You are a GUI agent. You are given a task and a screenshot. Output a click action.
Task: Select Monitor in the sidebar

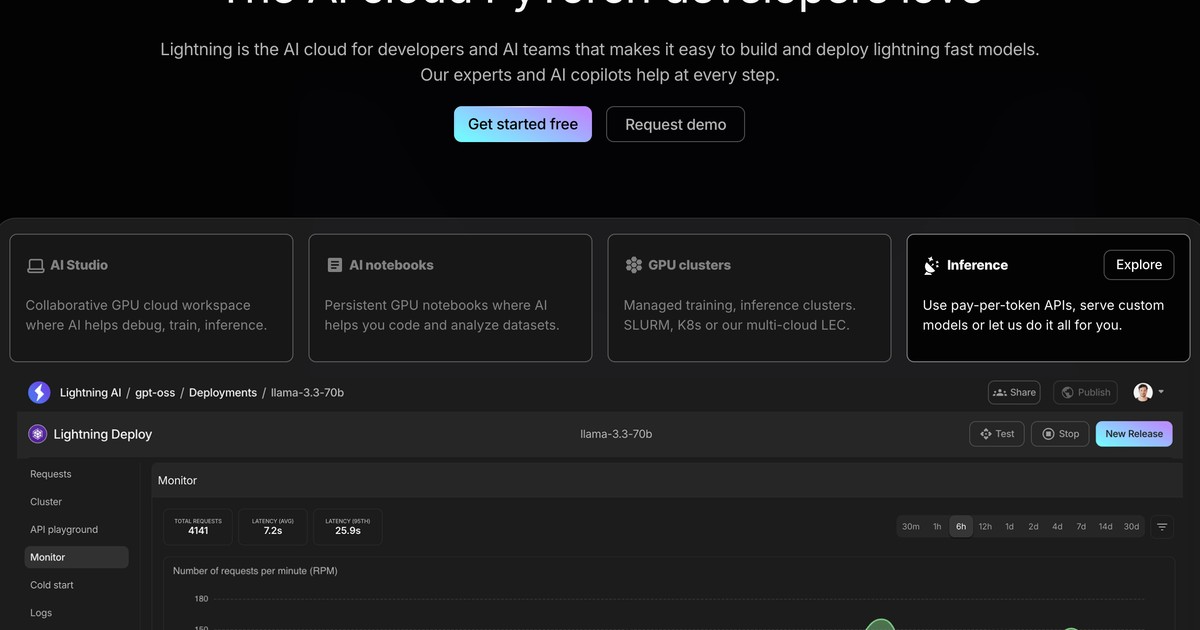click(76, 557)
